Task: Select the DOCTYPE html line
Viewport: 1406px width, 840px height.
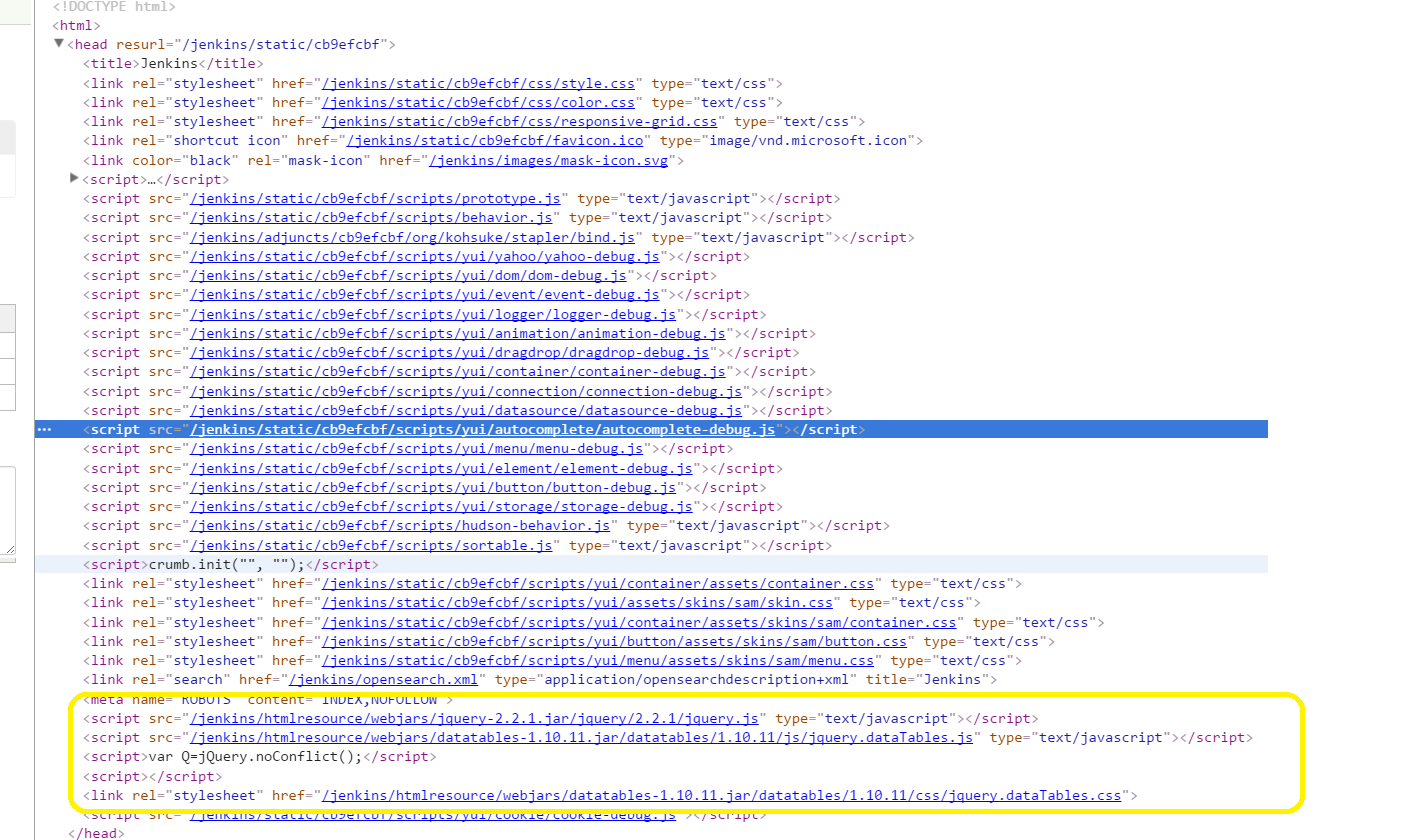Action: [114, 6]
